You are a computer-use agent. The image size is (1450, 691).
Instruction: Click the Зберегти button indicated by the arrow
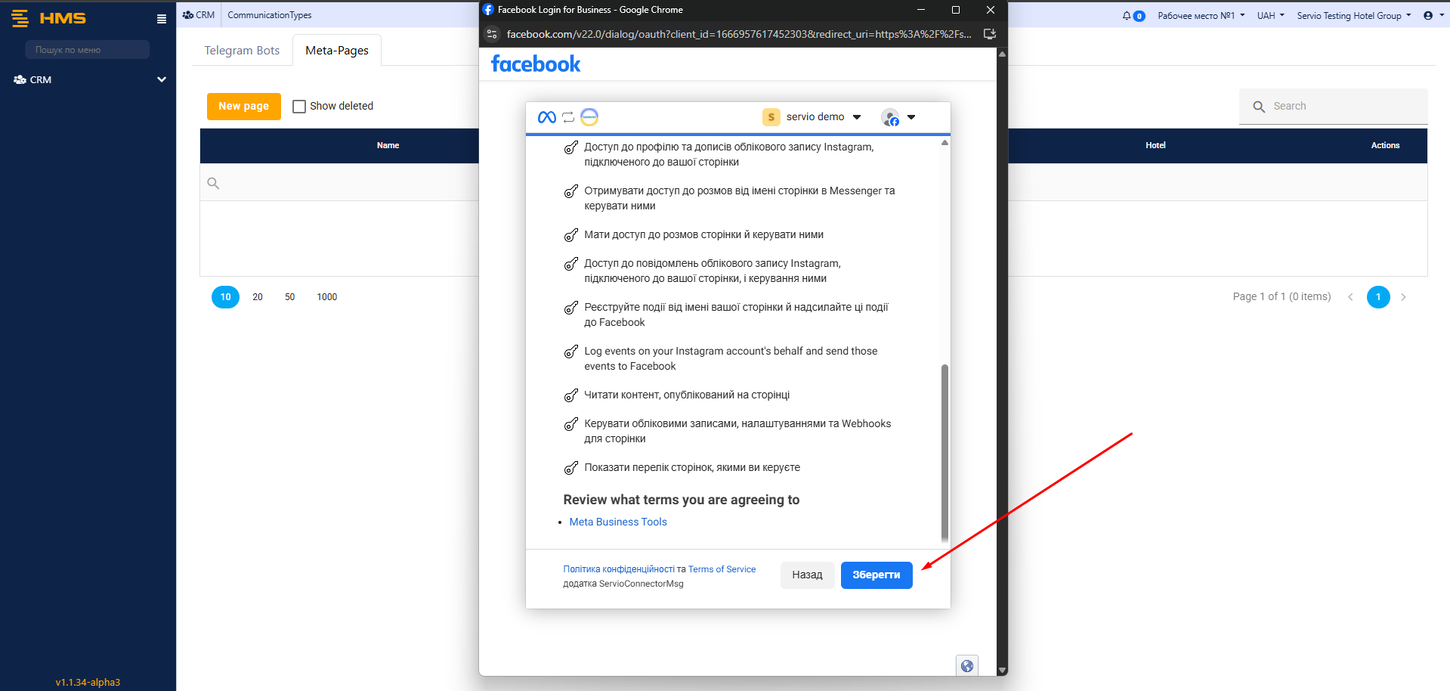coord(876,574)
